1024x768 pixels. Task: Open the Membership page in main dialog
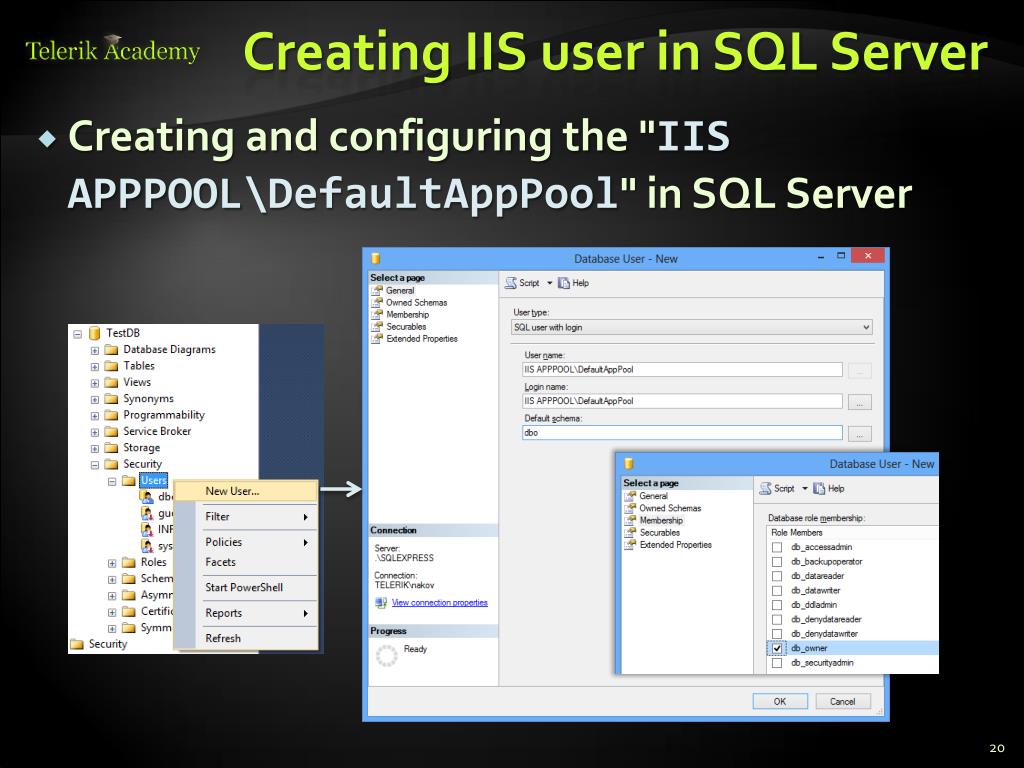408,315
